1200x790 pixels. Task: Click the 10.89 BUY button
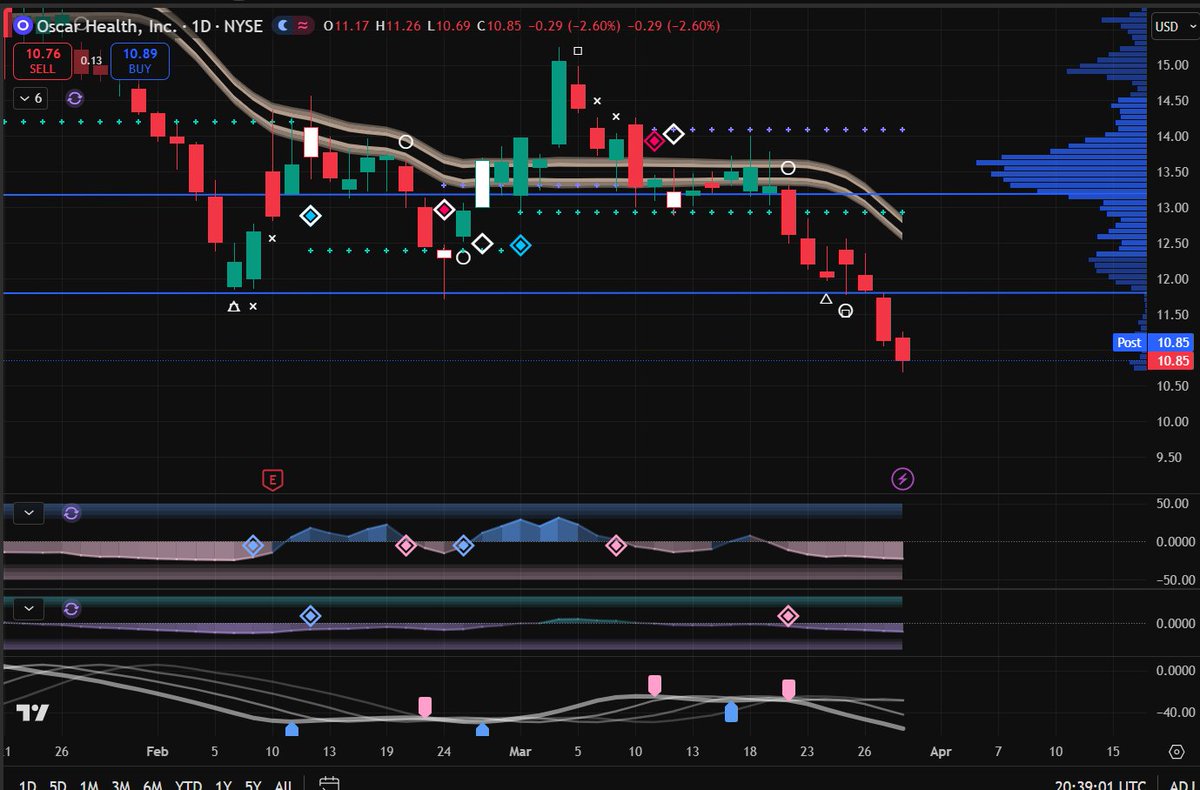[x=140, y=61]
